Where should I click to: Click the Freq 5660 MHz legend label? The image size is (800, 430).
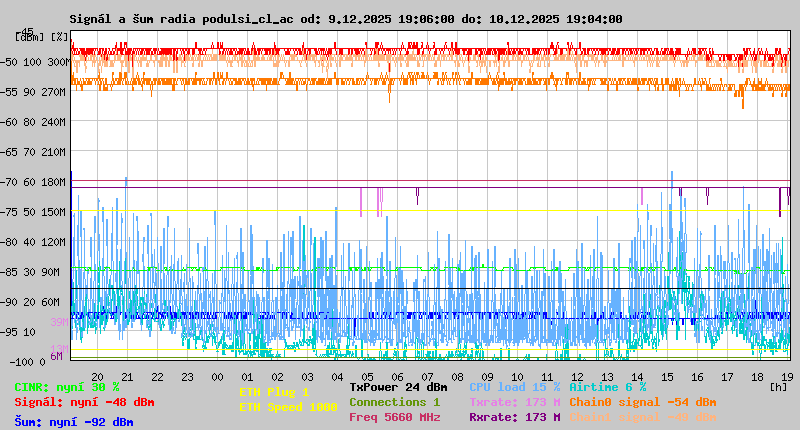tap(394, 417)
